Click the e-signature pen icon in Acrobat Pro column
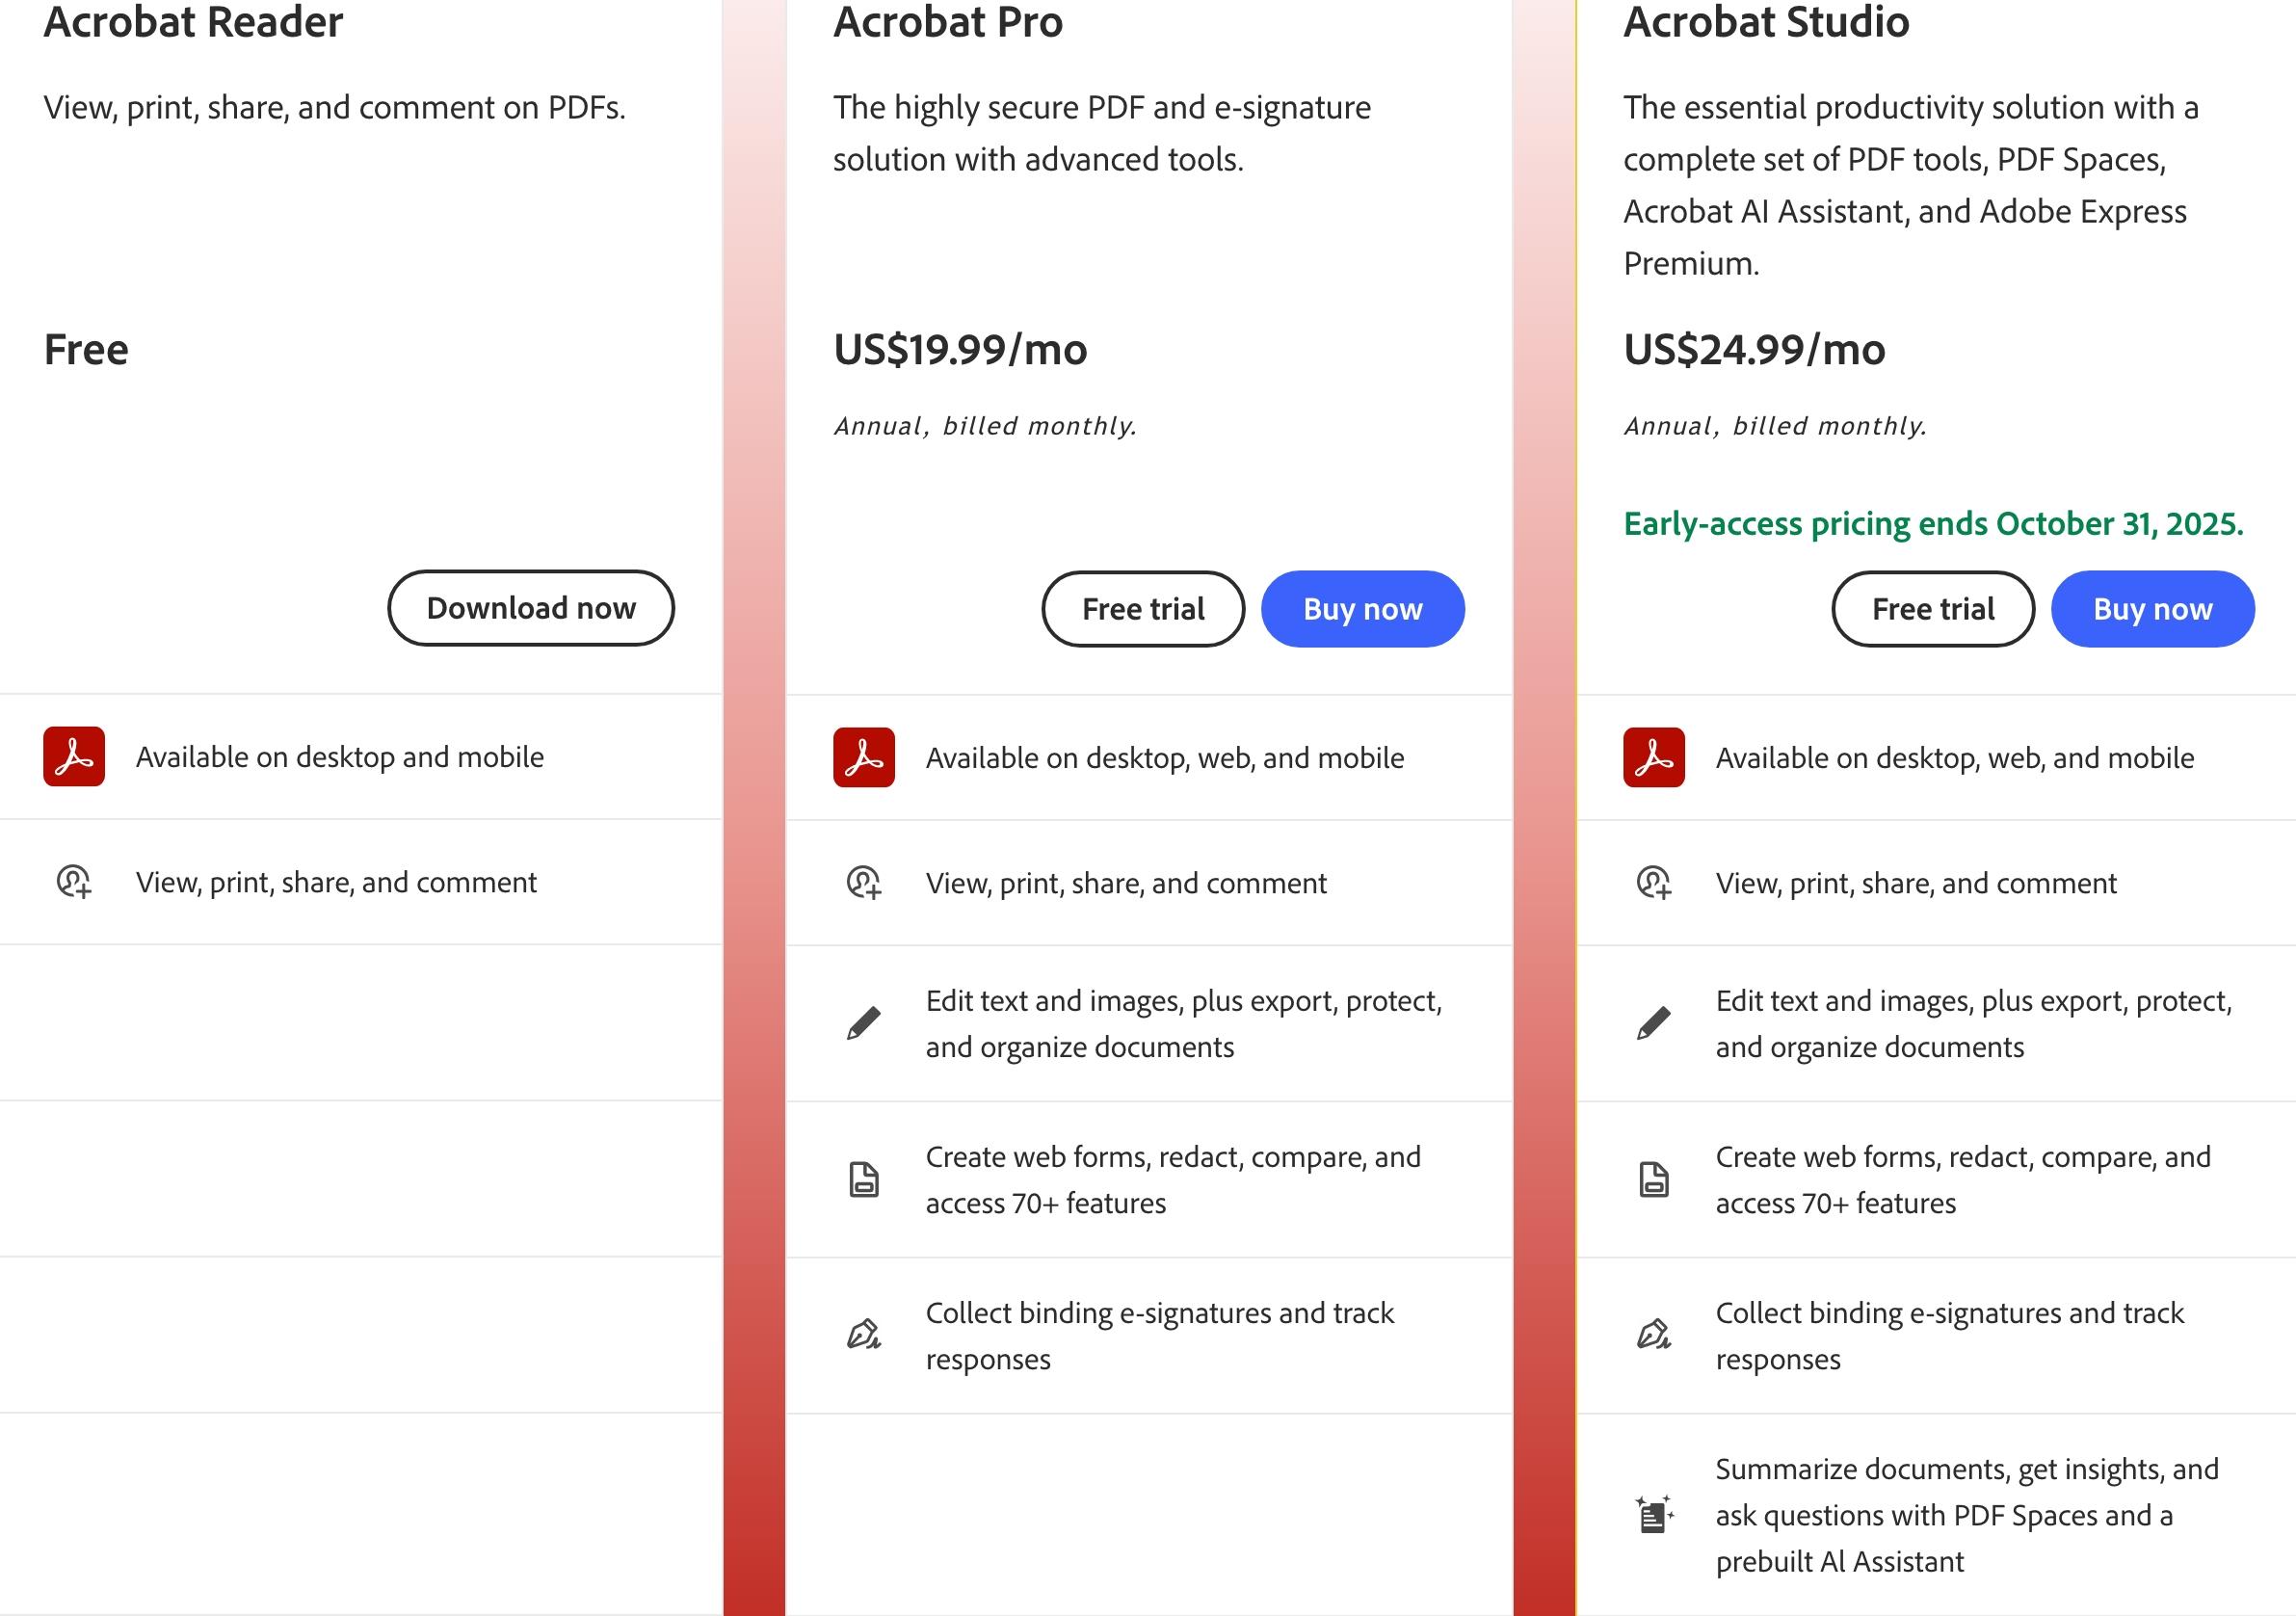The width and height of the screenshot is (2296, 1616). point(864,1335)
